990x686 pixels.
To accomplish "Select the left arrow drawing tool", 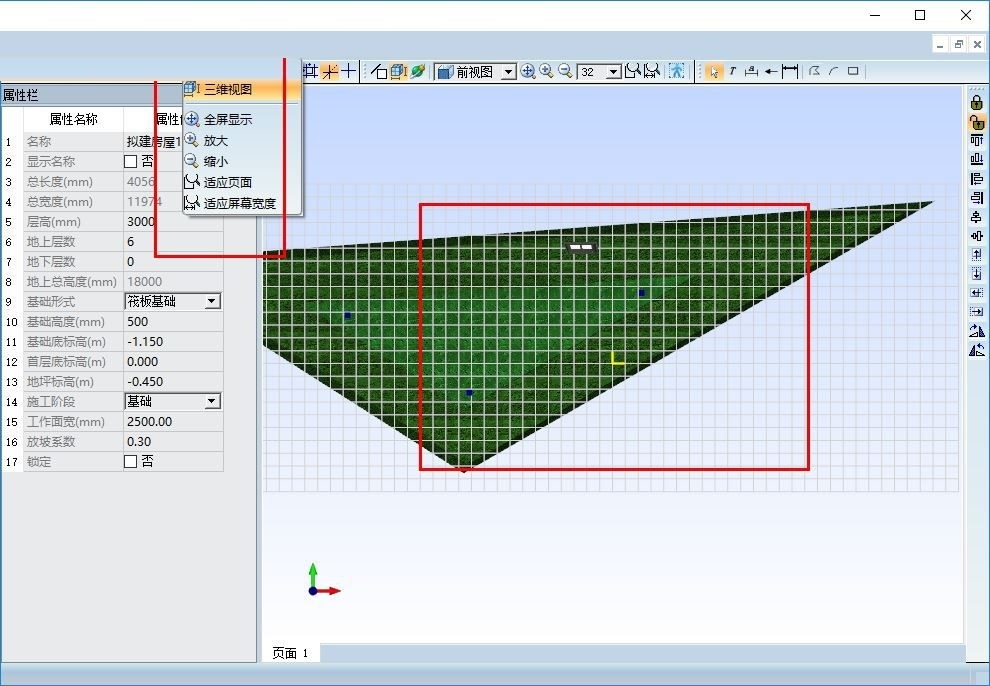I will [770, 71].
